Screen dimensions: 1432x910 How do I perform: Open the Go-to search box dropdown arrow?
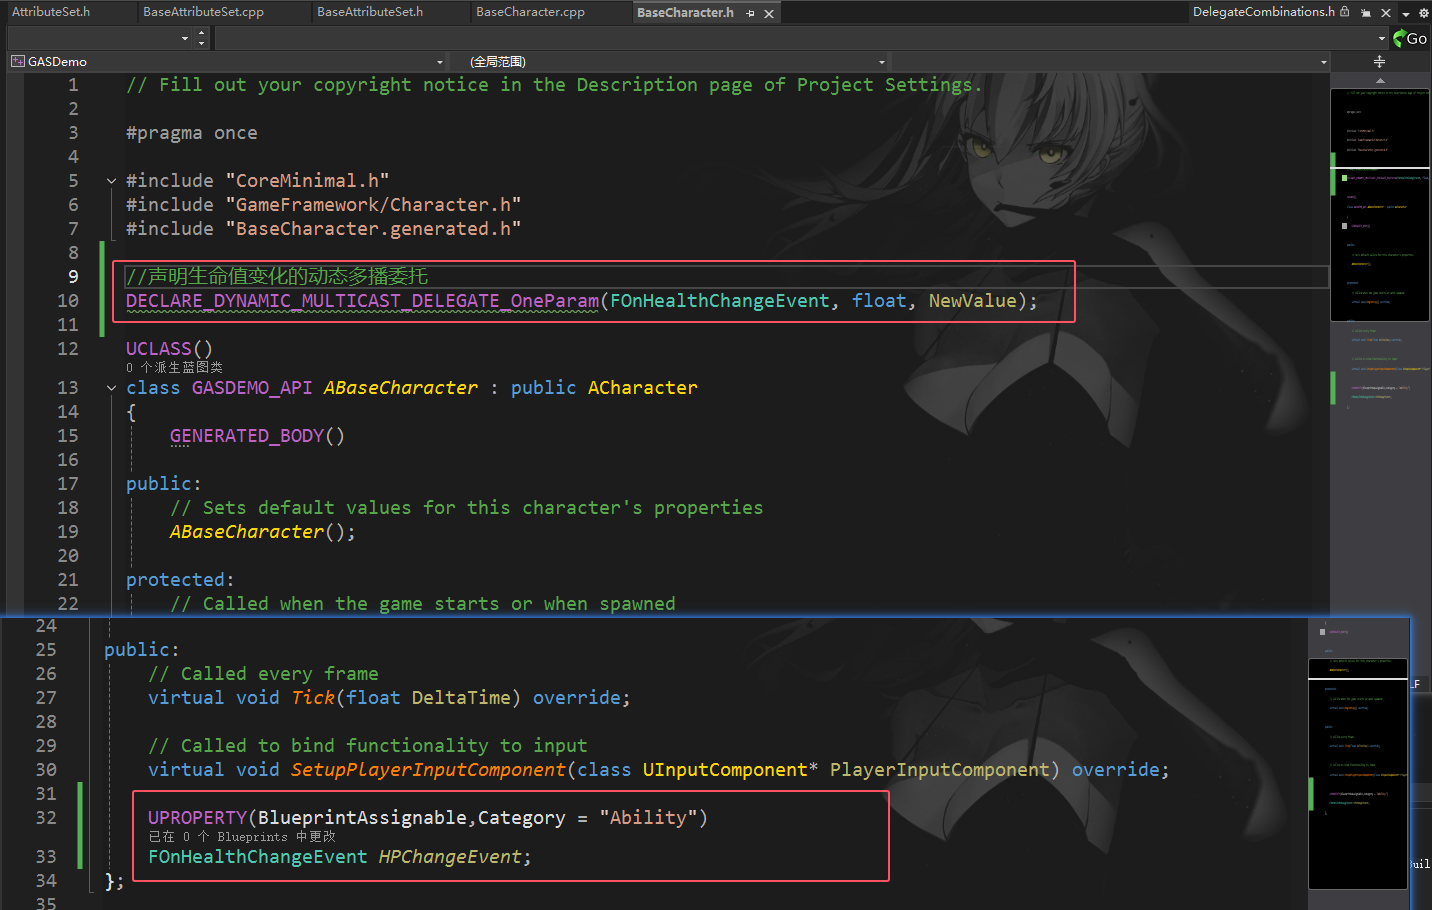tap(1382, 38)
